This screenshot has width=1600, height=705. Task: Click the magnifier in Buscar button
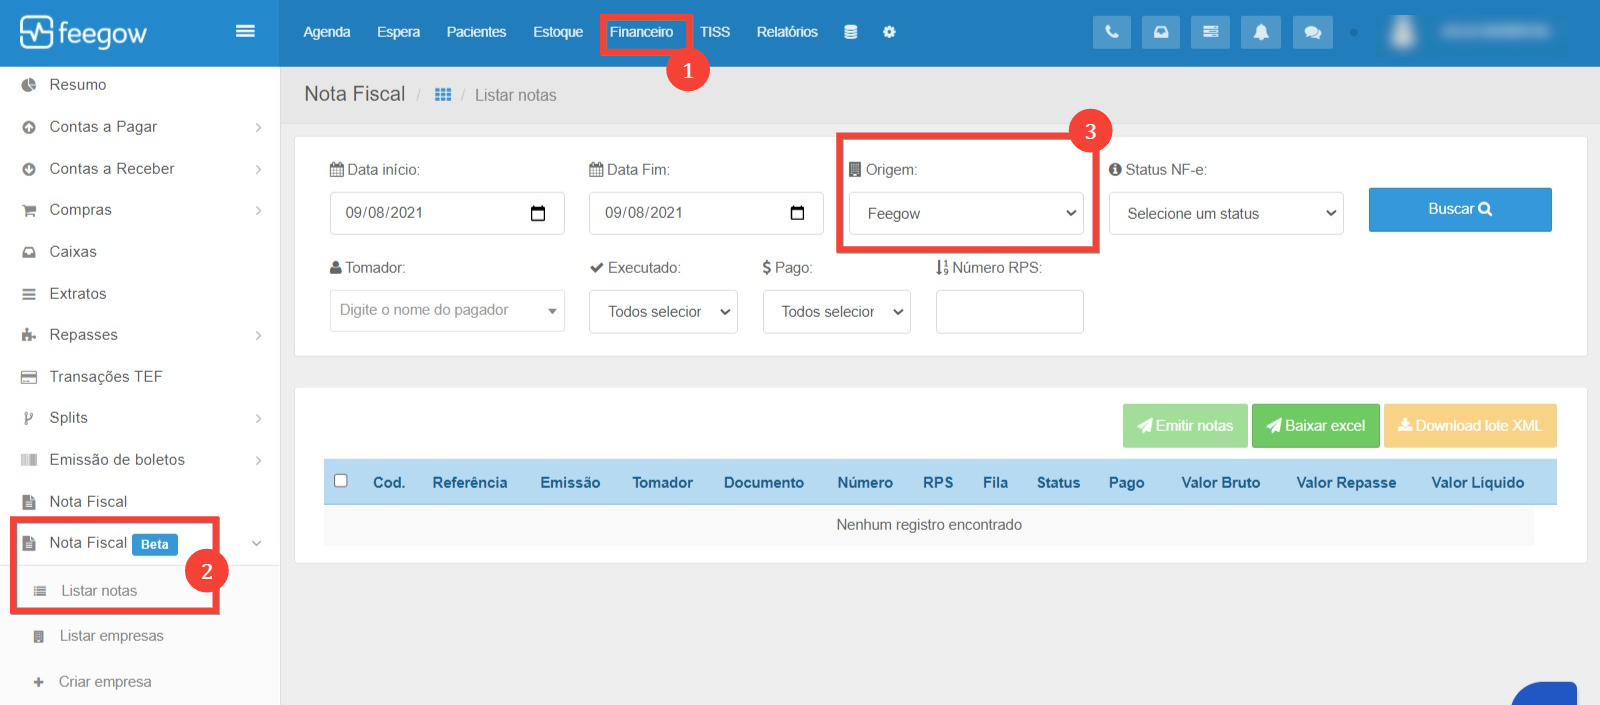[1485, 209]
